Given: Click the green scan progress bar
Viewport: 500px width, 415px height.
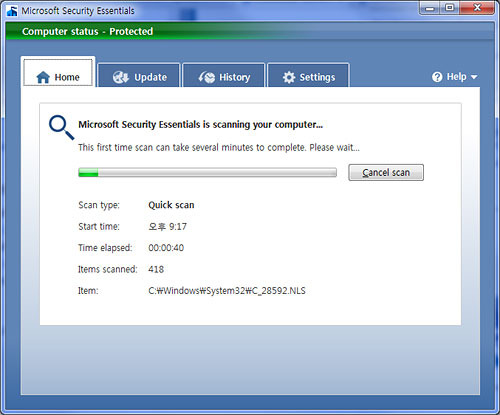Looking at the screenshot, I should (207, 172).
